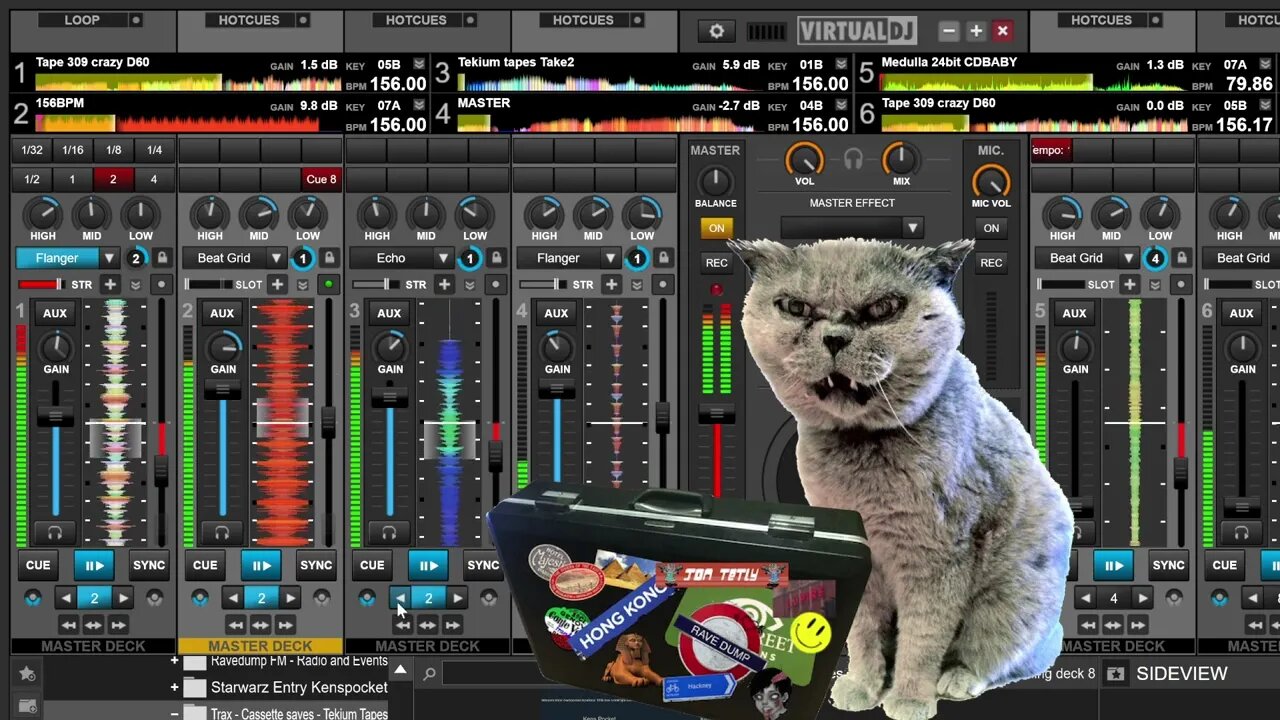Screen dimensions: 1280x720
Task: Add effect slot with deck 3 plus icon
Action: click(x=444, y=284)
